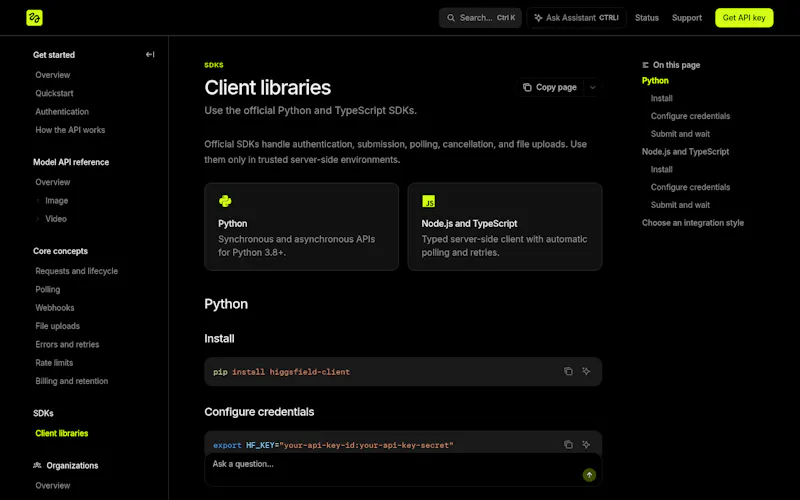Viewport: 800px width, 500px height.
Task: Expand the Video tree item
Action: point(38,219)
